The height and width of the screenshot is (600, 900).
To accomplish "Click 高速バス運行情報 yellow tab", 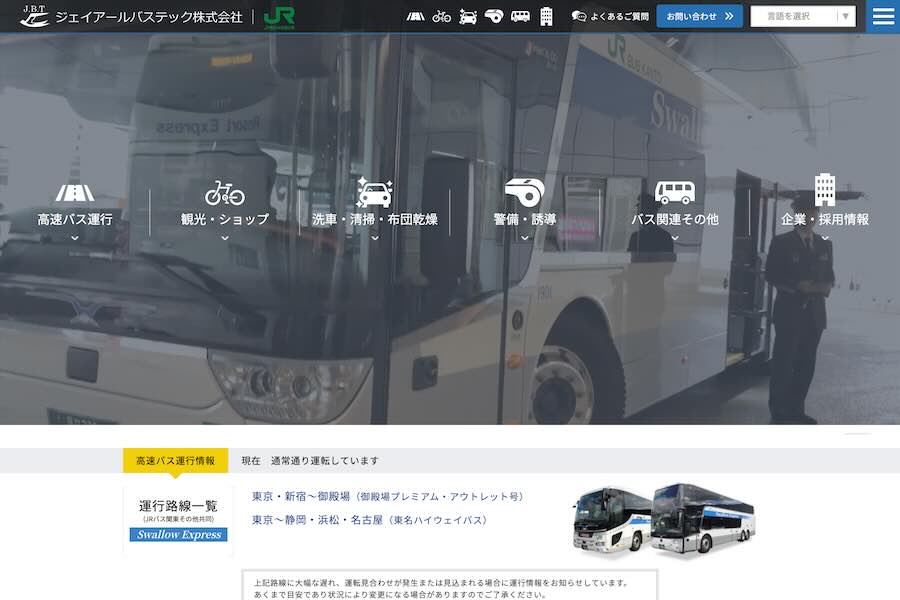I will point(176,460).
